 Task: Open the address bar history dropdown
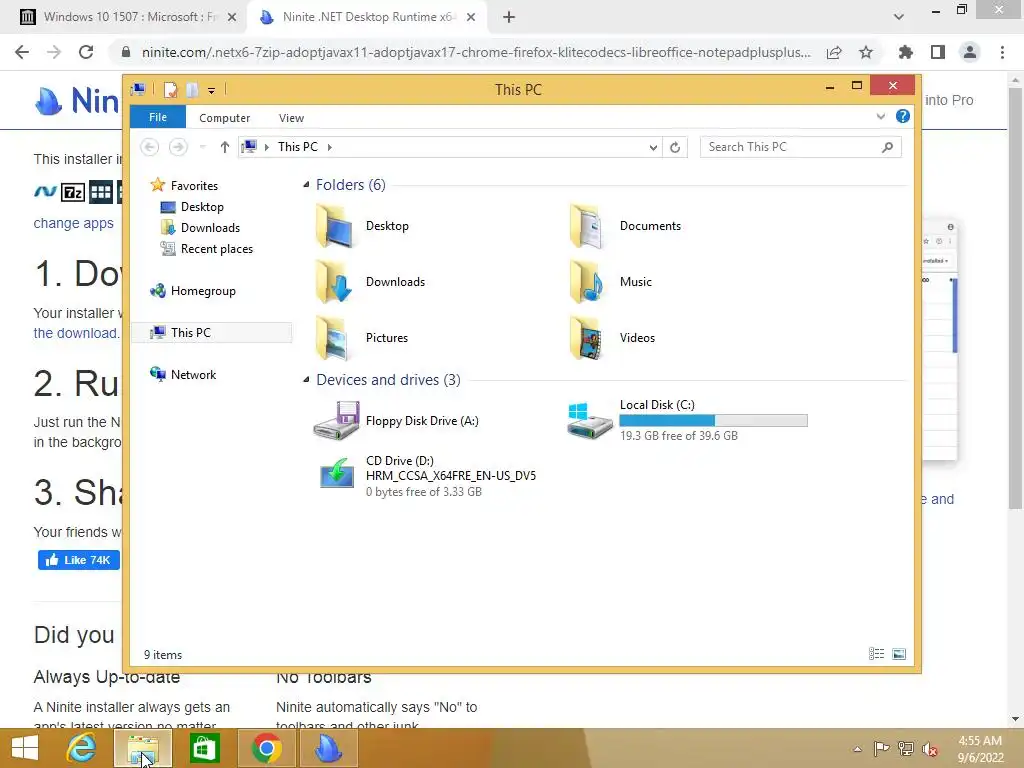click(653, 148)
